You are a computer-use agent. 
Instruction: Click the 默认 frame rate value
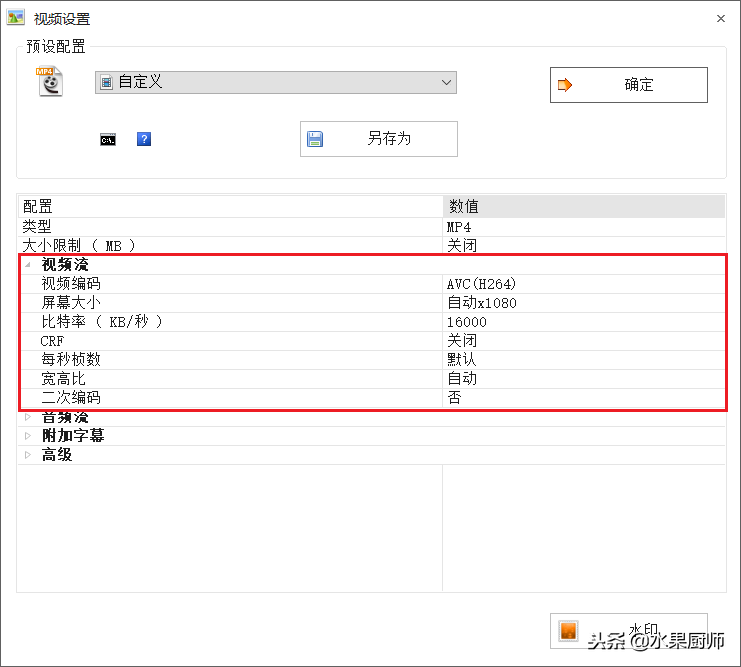(x=462, y=360)
